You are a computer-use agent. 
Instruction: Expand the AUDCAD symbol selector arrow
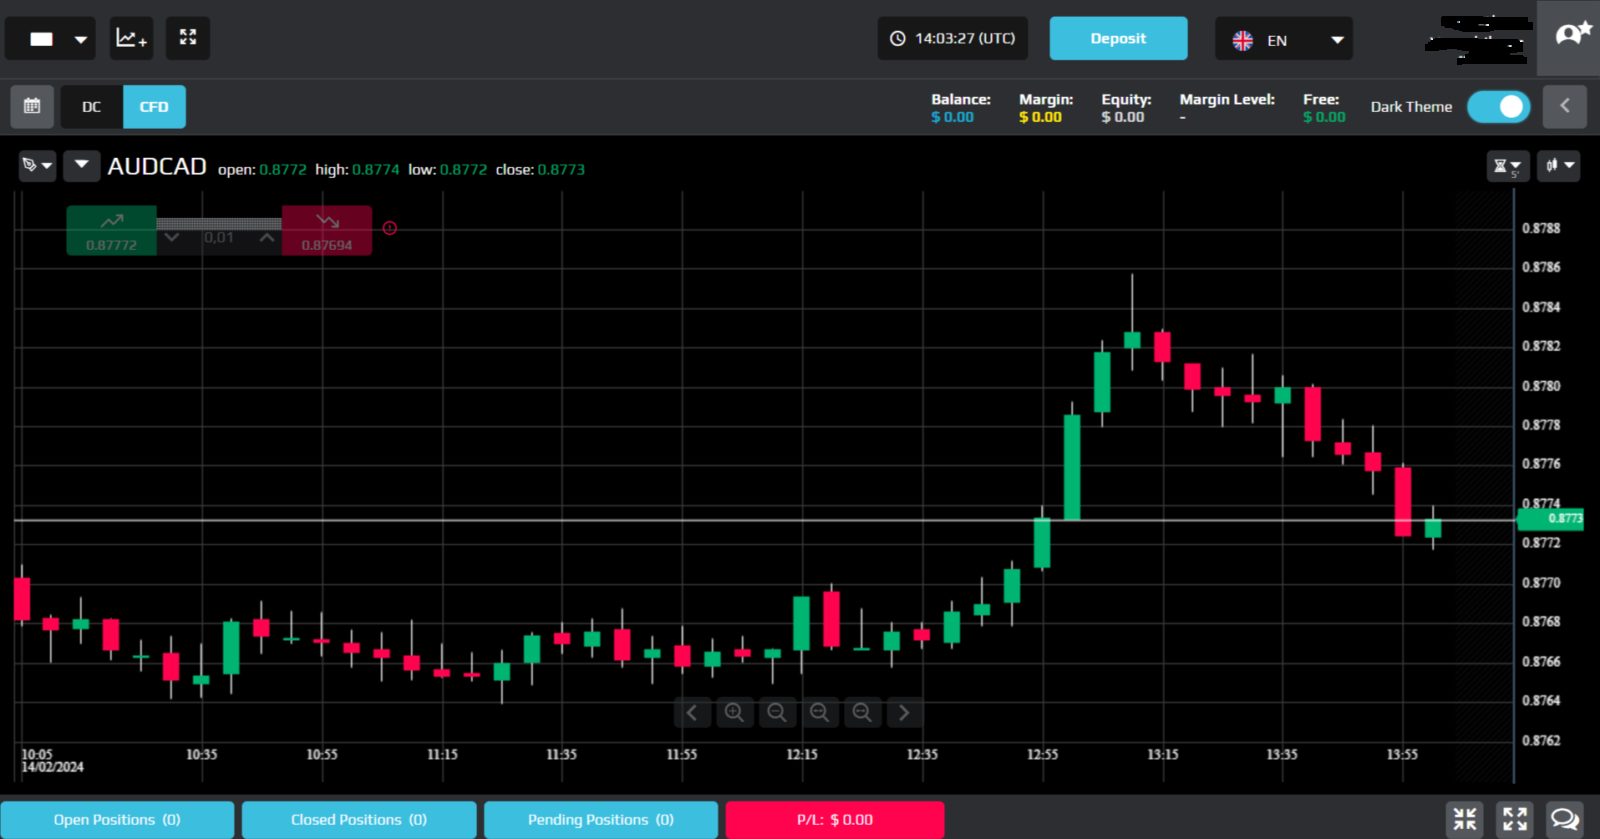[x=82, y=165]
